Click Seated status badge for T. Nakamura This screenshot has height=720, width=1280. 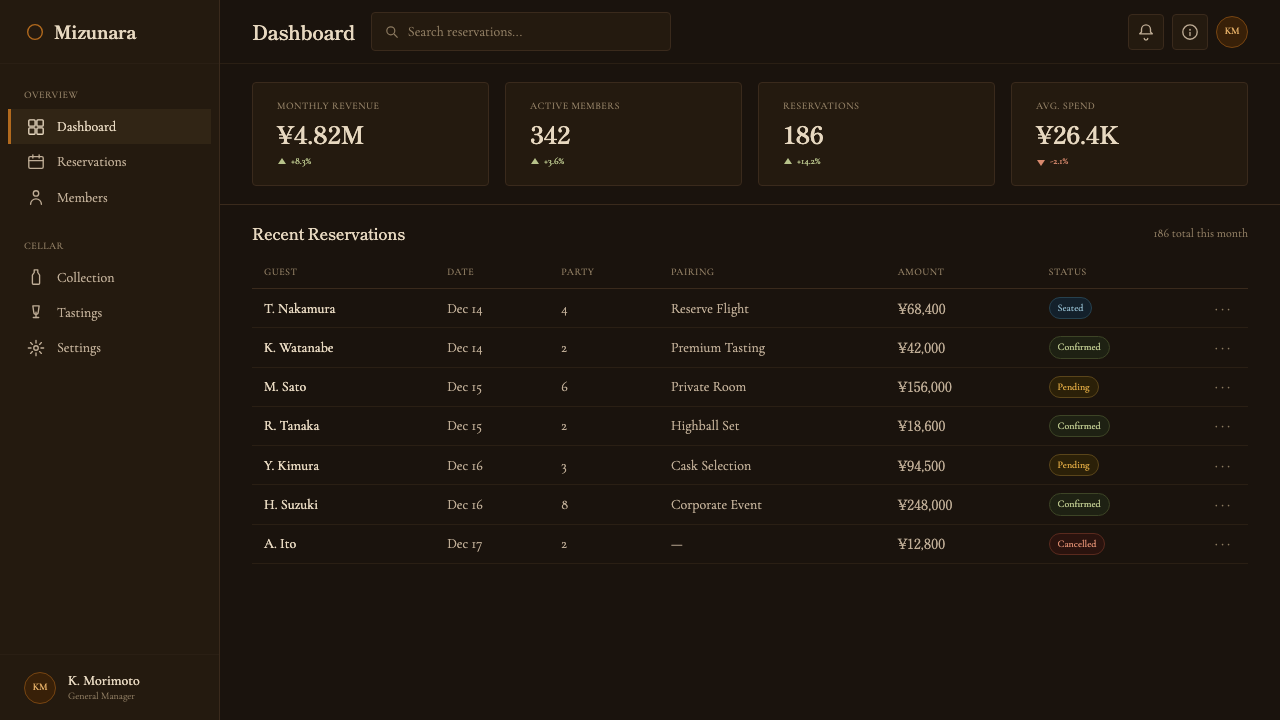click(1070, 308)
